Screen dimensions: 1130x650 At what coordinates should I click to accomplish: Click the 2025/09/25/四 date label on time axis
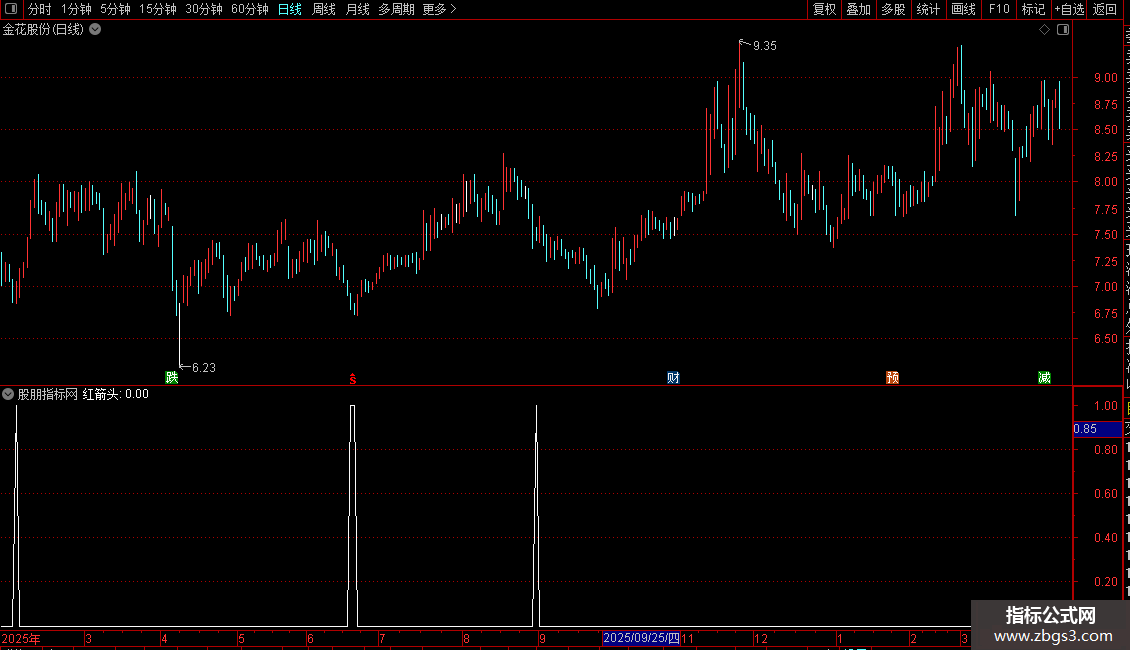coord(641,638)
